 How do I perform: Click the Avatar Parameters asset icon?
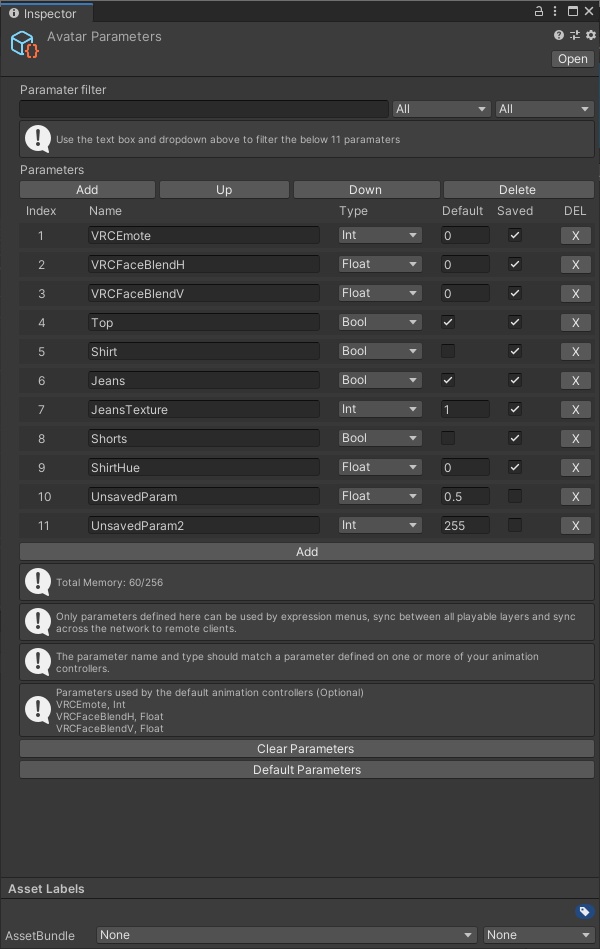pyautogui.click(x=24, y=44)
